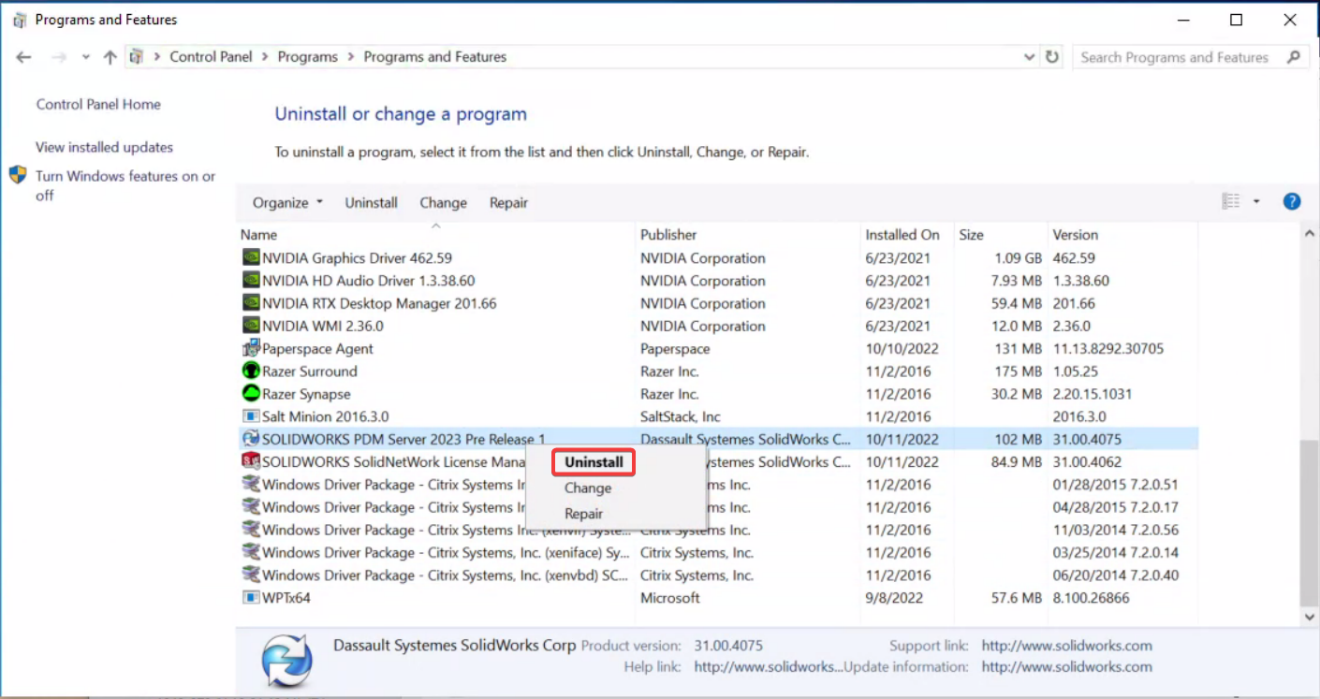Click the NVIDIA RTX Desktop Manager icon

pyautogui.click(x=251, y=303)
